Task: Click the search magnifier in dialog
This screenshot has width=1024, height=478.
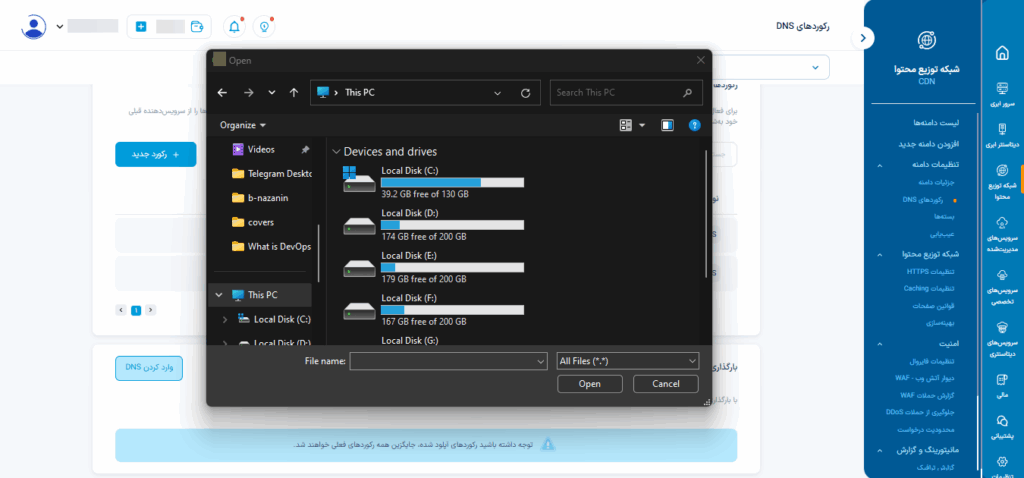Action: [x=687, y=93]
